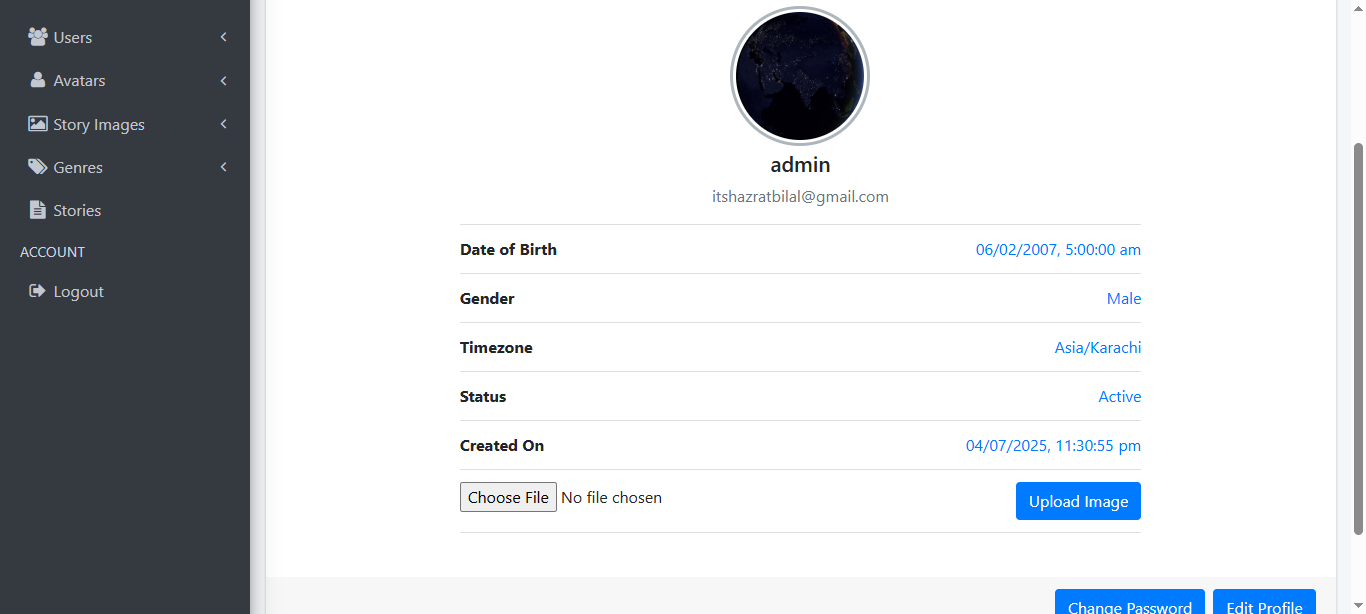
Task: Click the itshazratbilal@gmail.com email text
Action: pyautogui.click(x=800, y=196)
